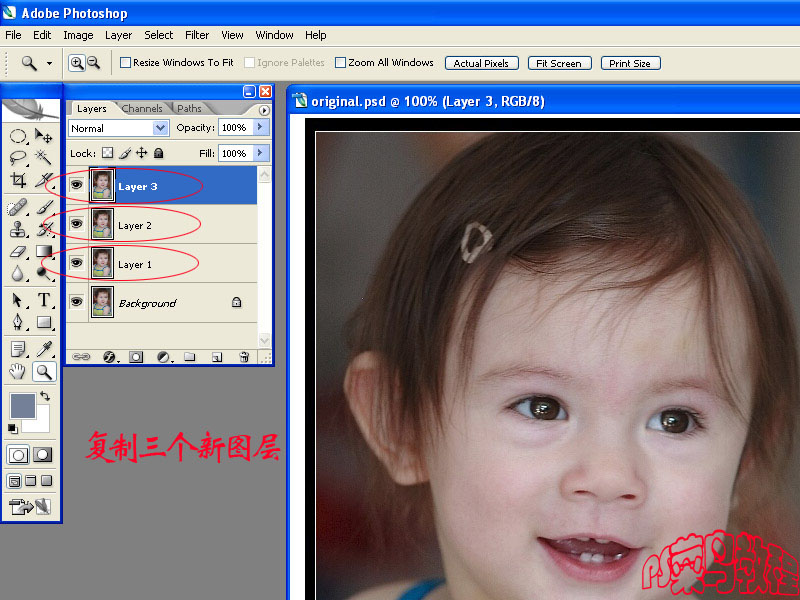The width and height of the screenshot is (800, 600).
Task: Select the Magic Wand tool
Action: [43, 158]
